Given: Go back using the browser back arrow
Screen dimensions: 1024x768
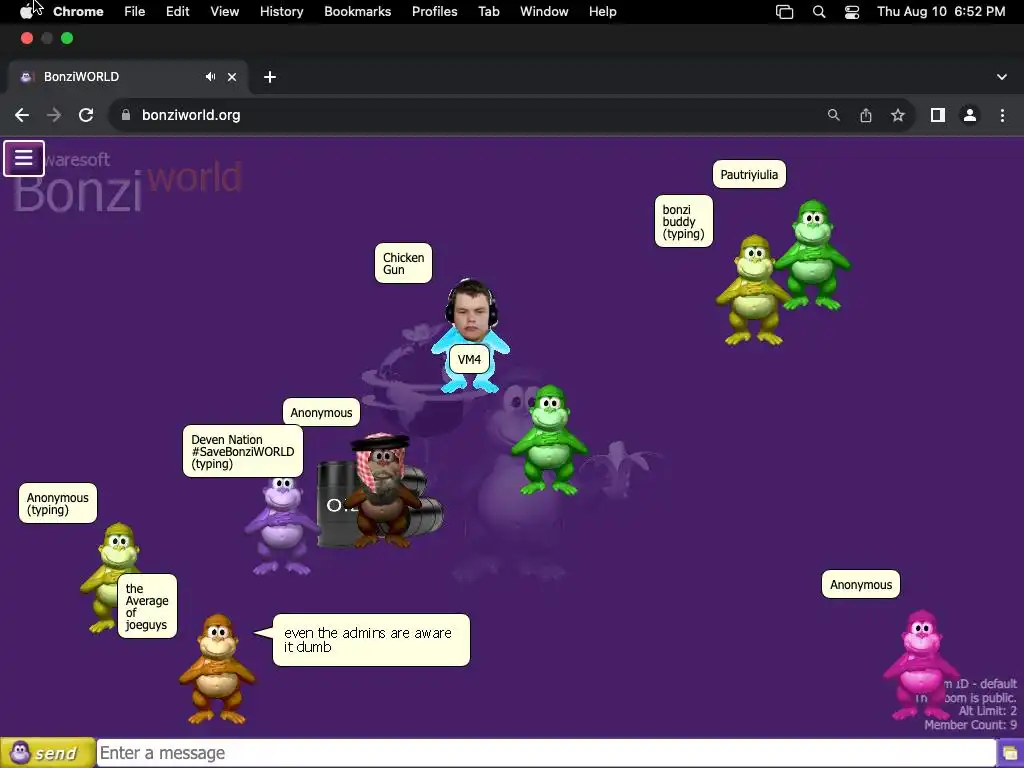Looking at the screenshot, I should (22, 115).
